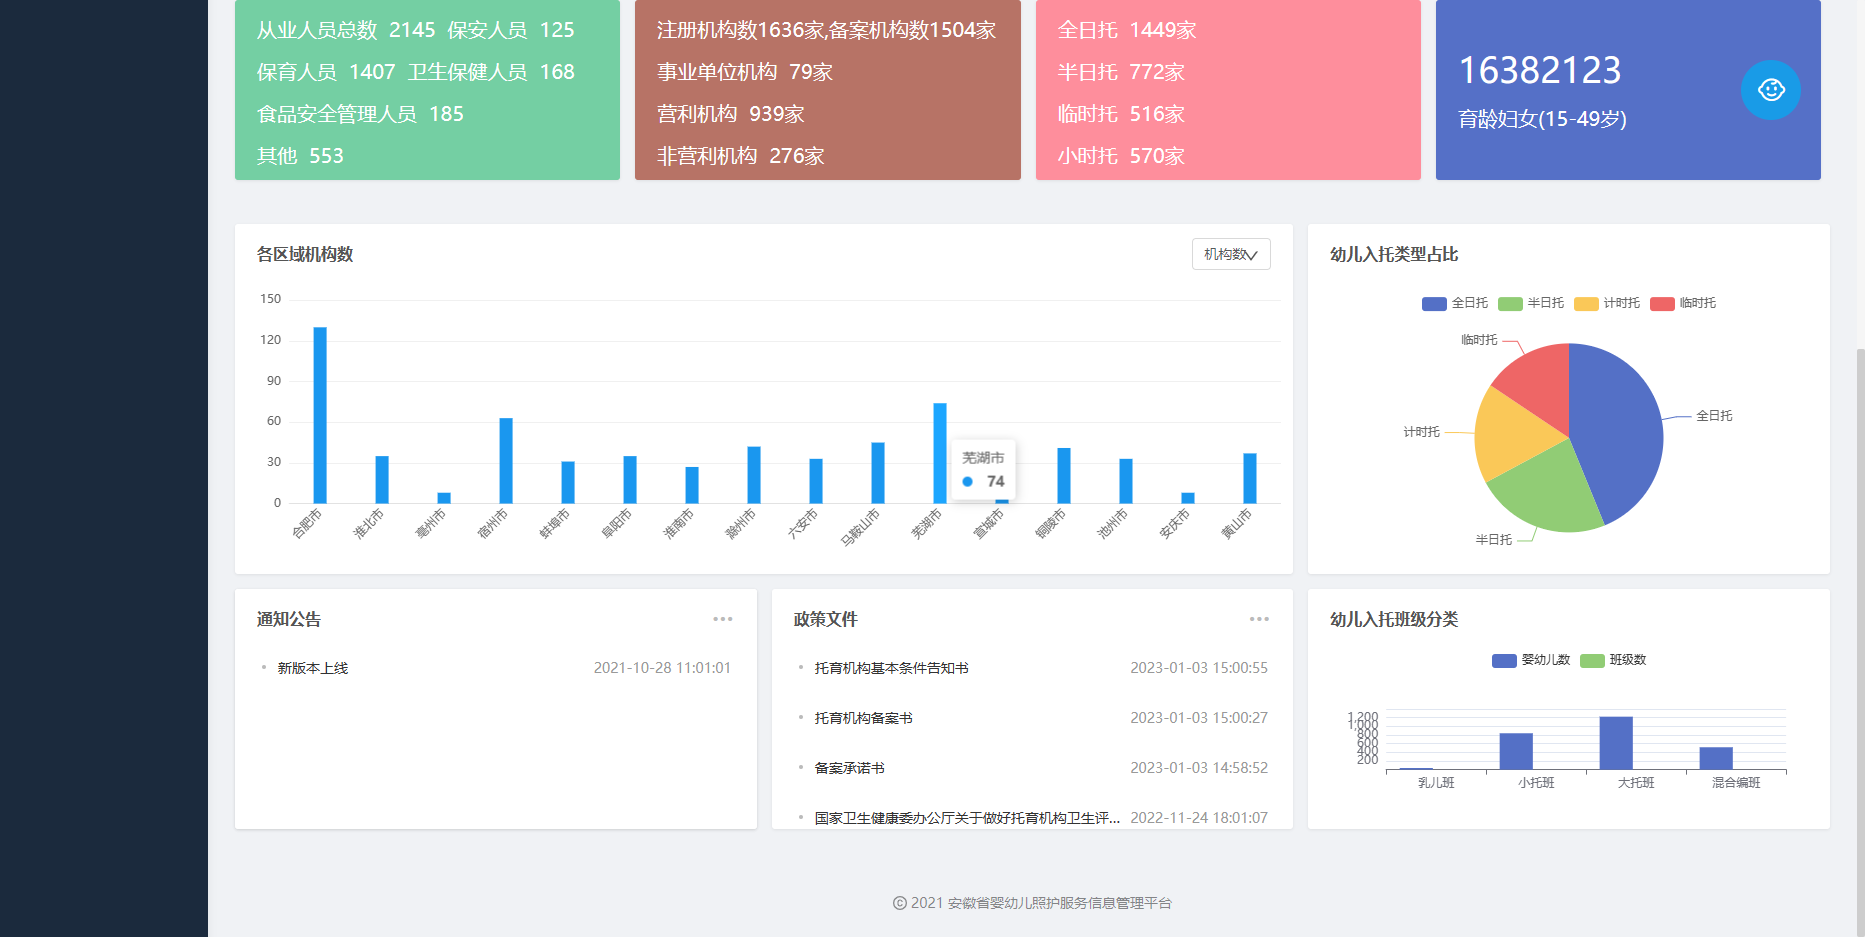This screenshot has width=1865, height=937.
Task: Click the 乳儿班 axis label
Action: coord(1436,783)
